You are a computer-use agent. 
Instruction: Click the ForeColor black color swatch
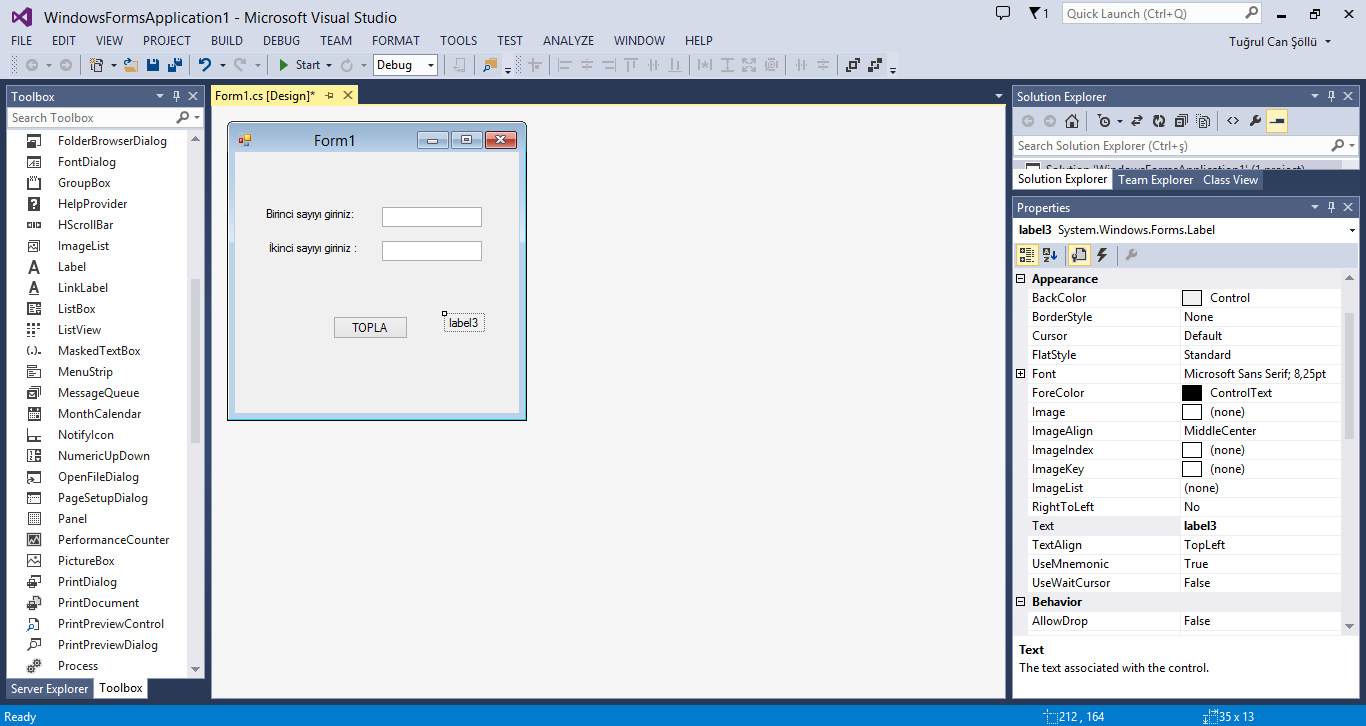[1192, 393]
